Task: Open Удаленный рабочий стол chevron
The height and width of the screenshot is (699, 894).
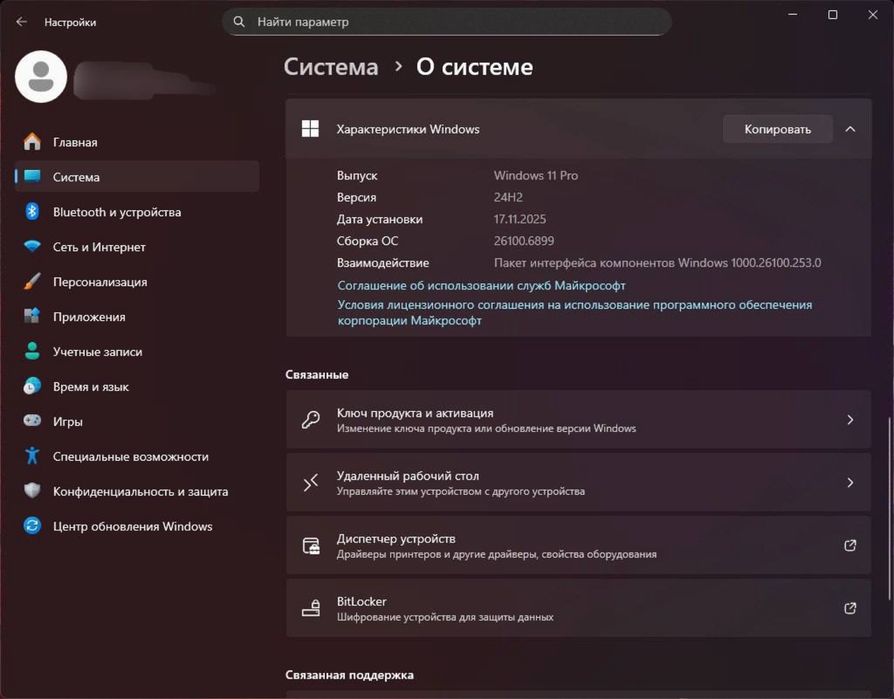Action: (x=850, y=483)
